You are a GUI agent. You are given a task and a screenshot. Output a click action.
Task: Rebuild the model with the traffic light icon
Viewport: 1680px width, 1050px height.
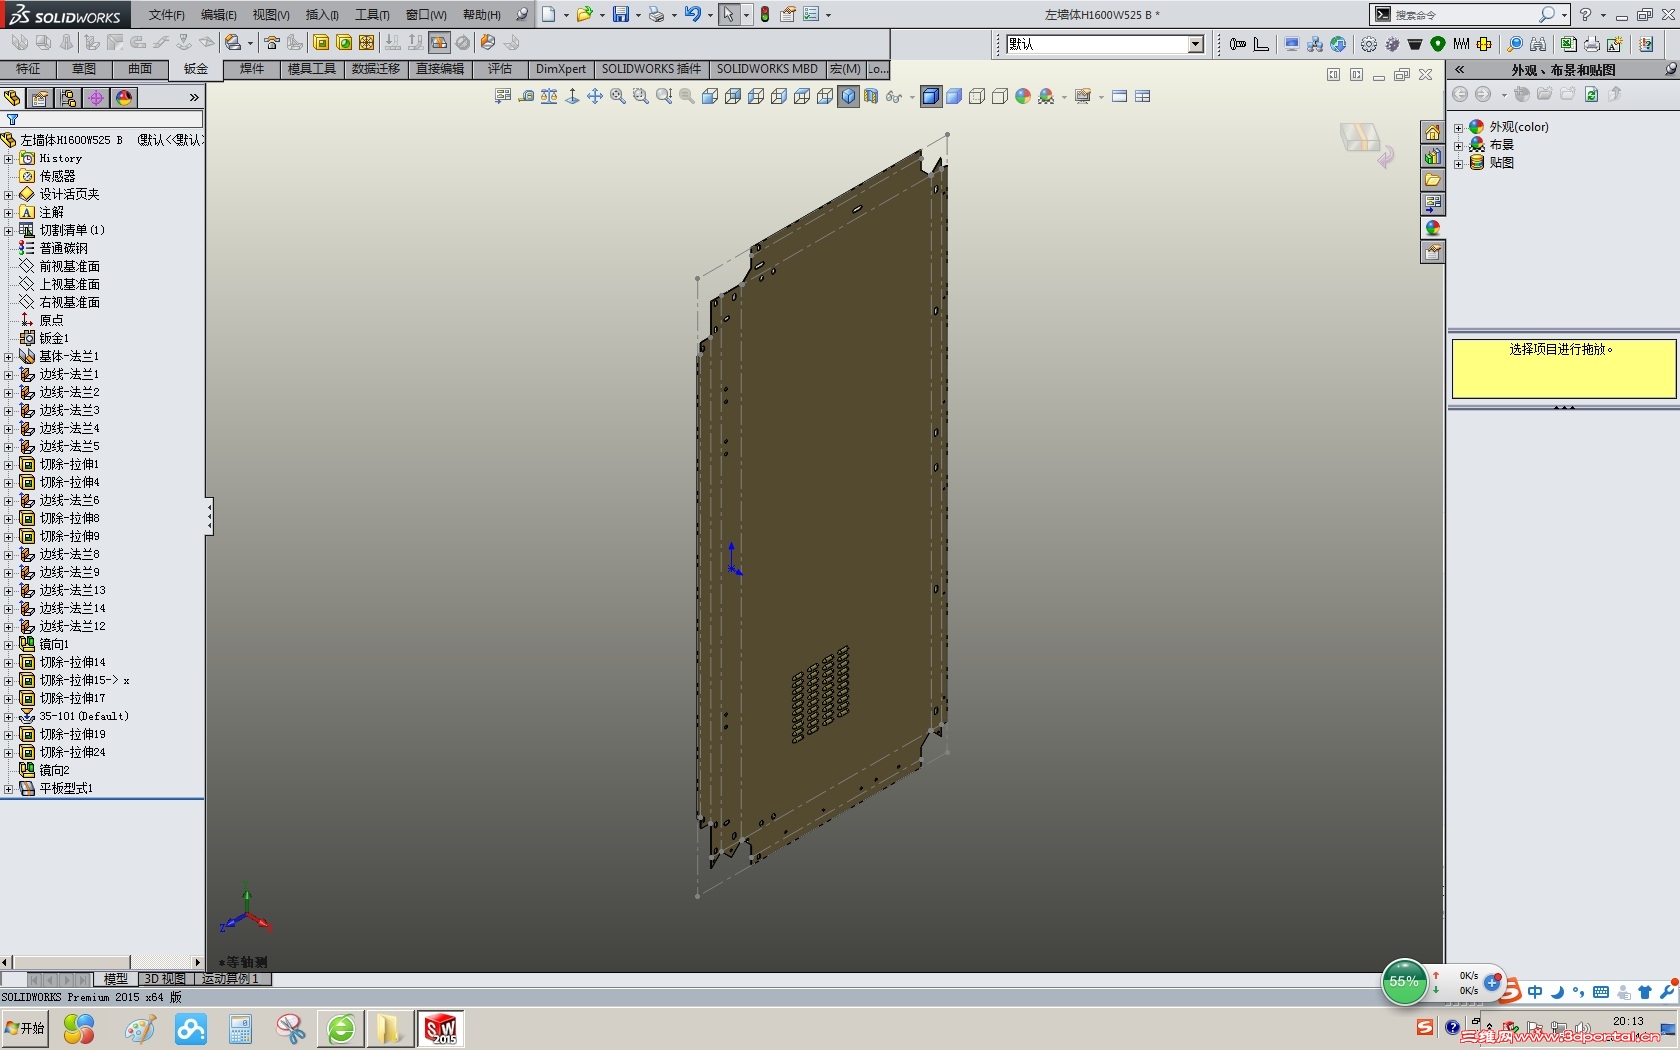[x=765, y=14]
